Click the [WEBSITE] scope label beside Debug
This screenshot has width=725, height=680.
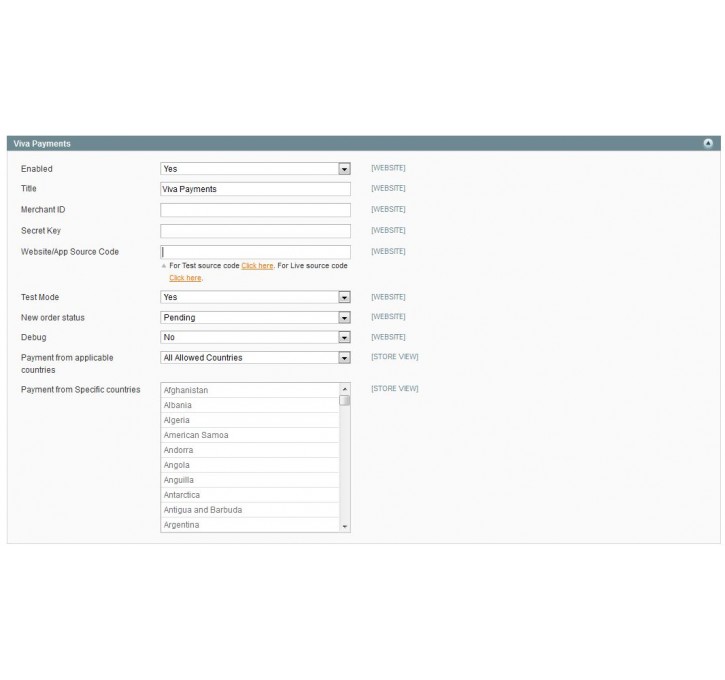(x=388, y=337)
